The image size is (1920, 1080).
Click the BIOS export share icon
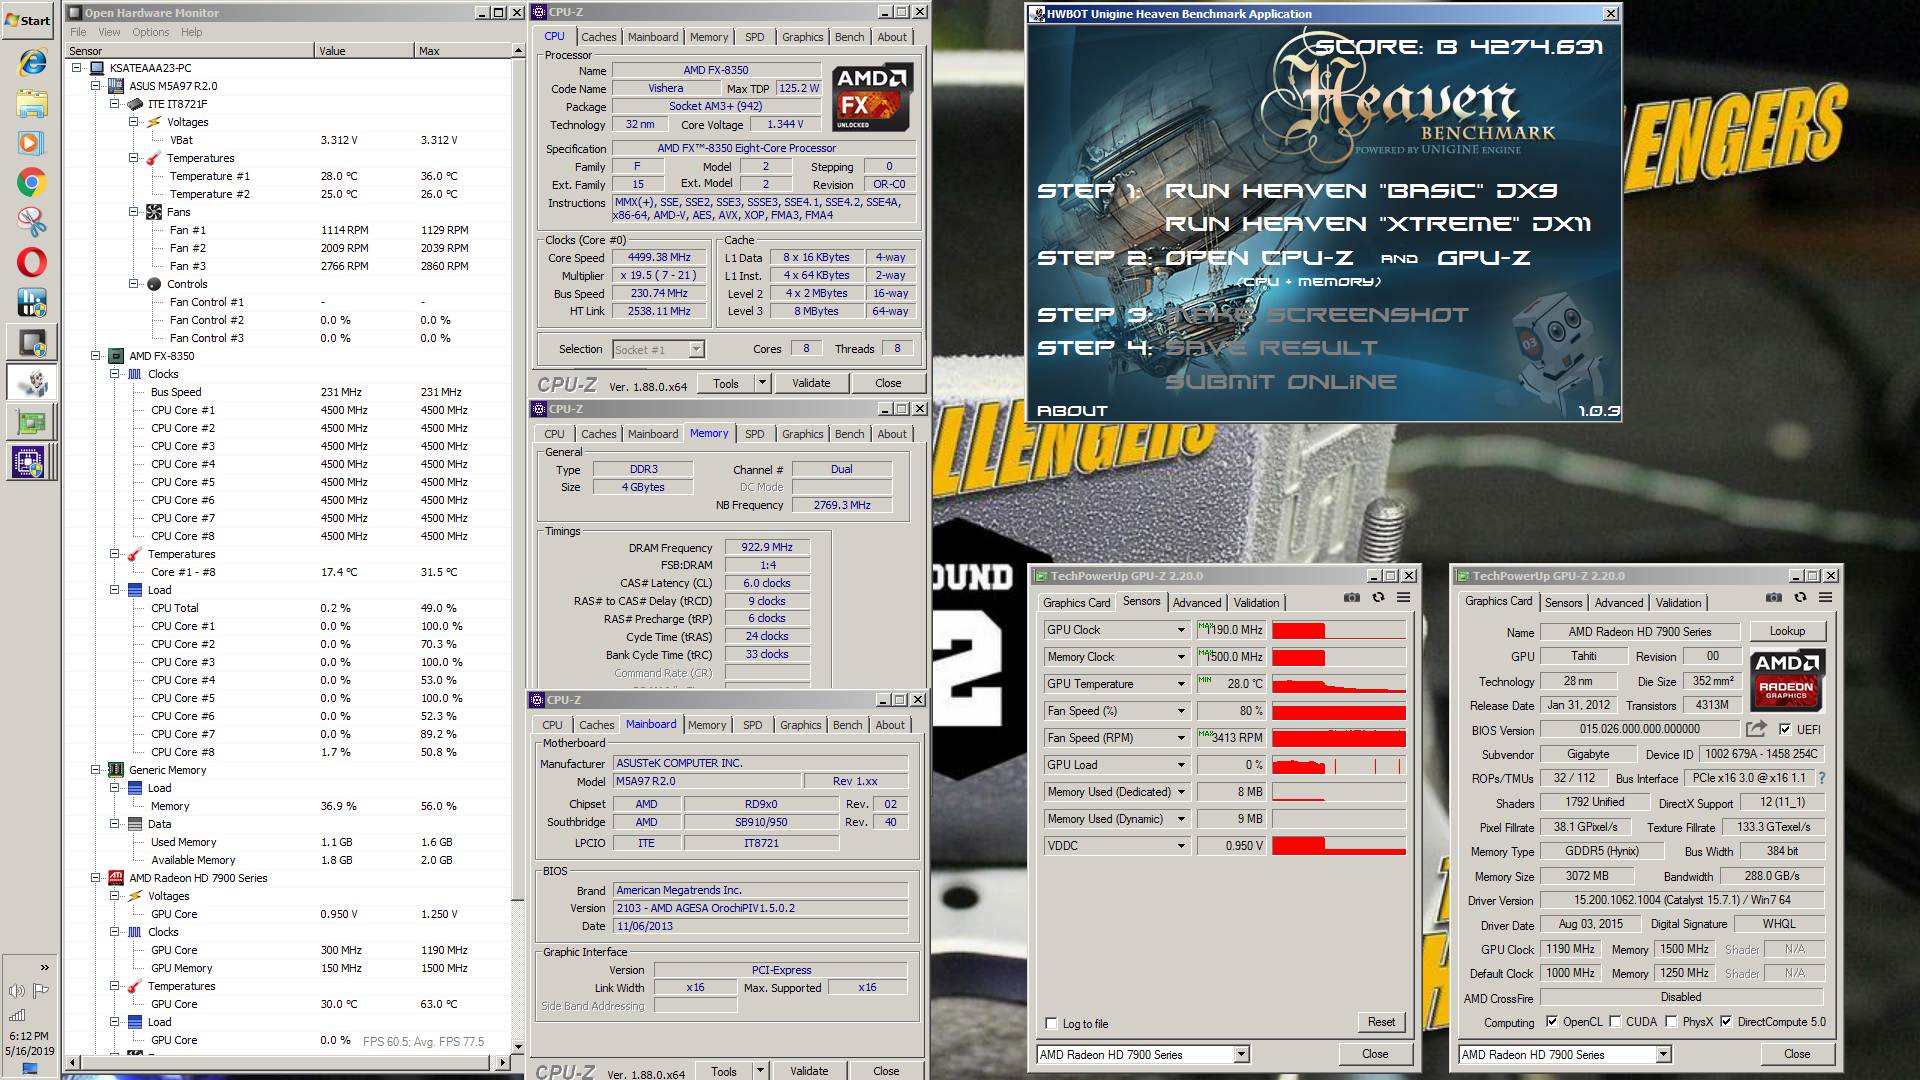click(x=1757, y=729)
